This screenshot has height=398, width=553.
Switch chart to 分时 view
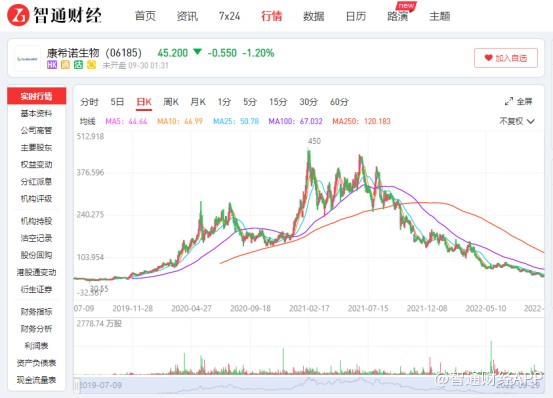[x=89, y=102]
